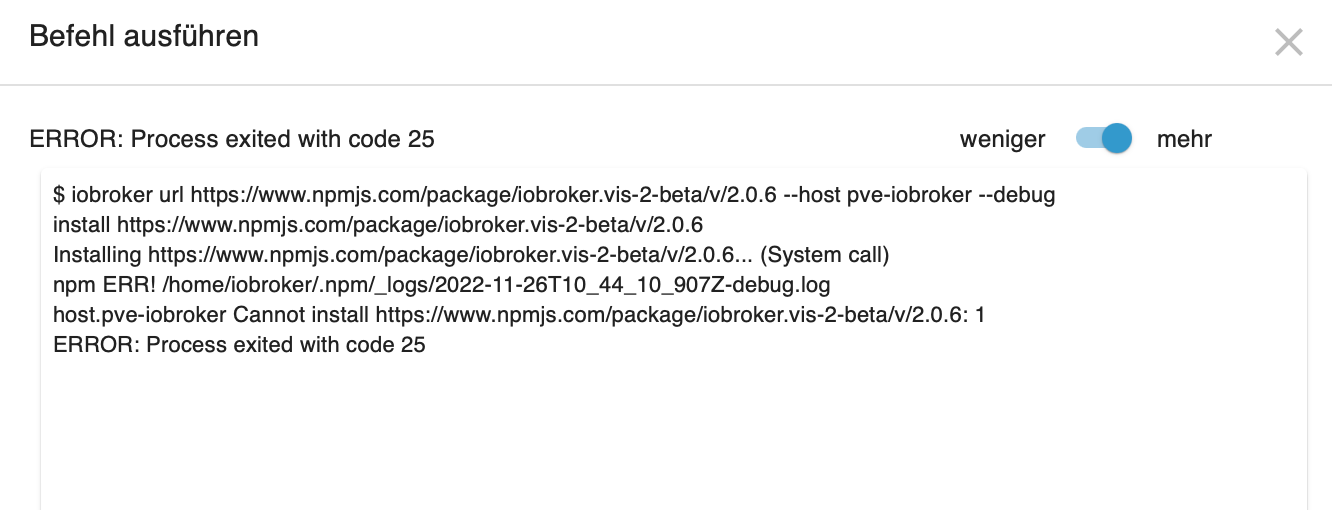Click the "--debug" flag in the command
This screenshot has width=1332, height=510.
click(1016, 196)
